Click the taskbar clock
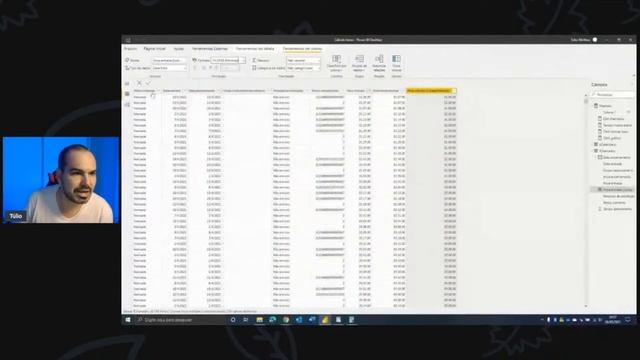Image resolution: width=640 pixels, height=360 pixels. tap(612, 320)
